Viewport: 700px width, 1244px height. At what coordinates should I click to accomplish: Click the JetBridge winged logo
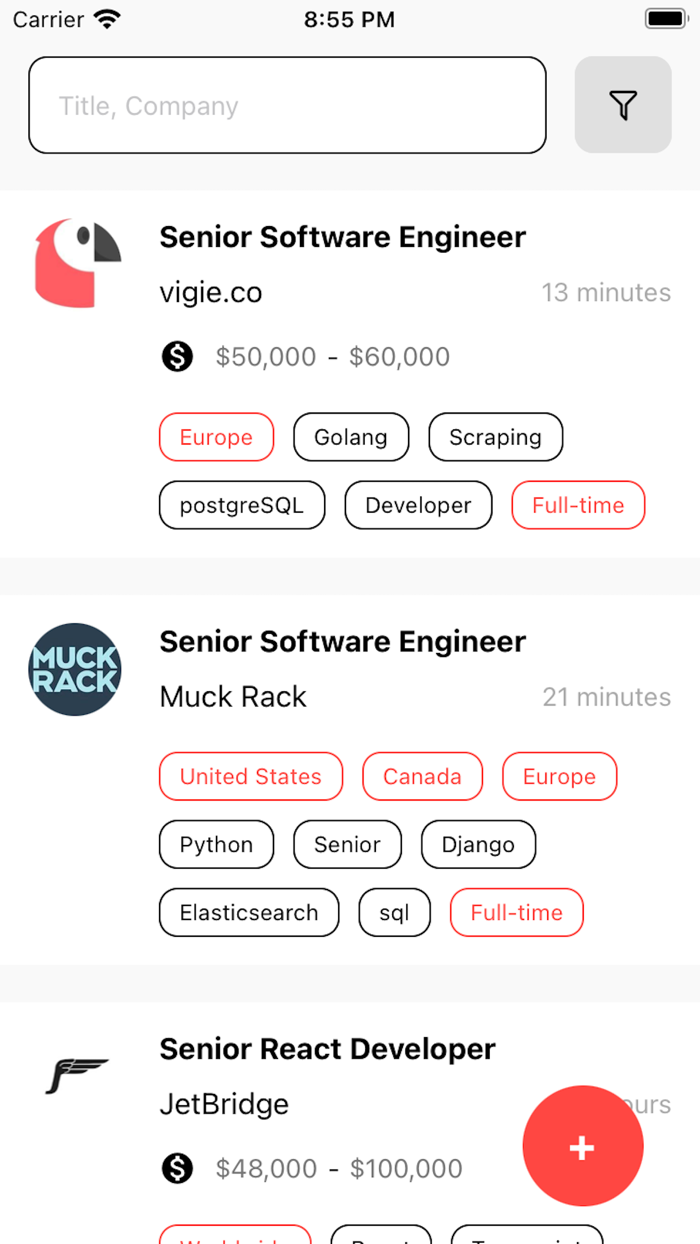75,1076
